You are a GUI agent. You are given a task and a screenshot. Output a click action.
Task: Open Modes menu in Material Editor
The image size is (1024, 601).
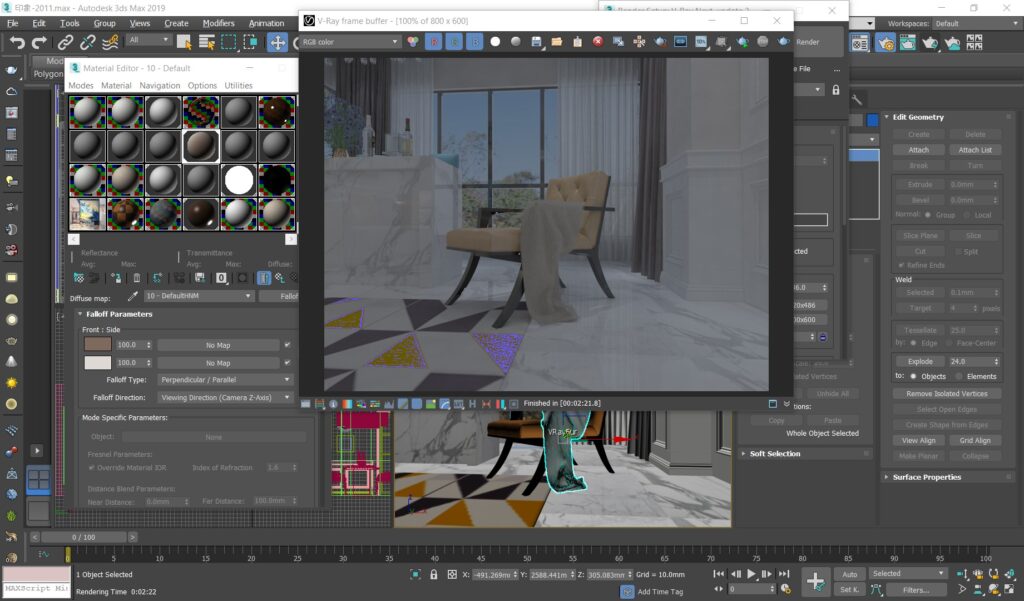(x=81, y=86)
